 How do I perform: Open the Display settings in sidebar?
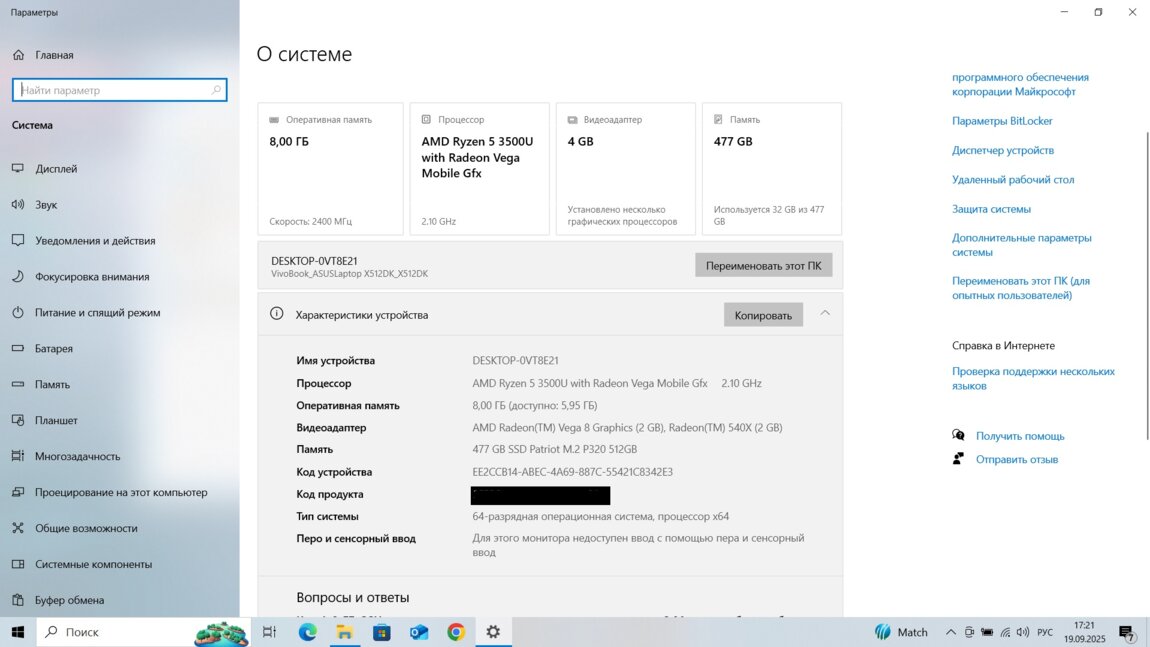click(x=56, y=169)
